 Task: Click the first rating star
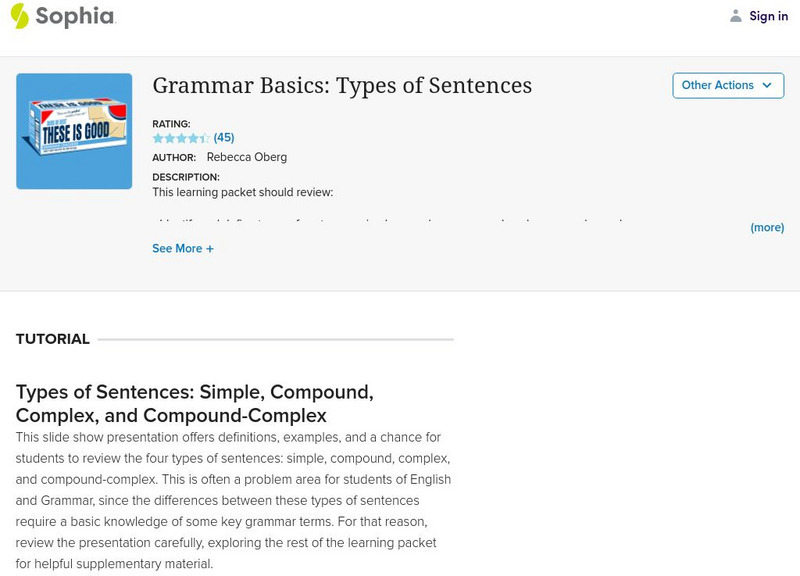click(158, 138)
